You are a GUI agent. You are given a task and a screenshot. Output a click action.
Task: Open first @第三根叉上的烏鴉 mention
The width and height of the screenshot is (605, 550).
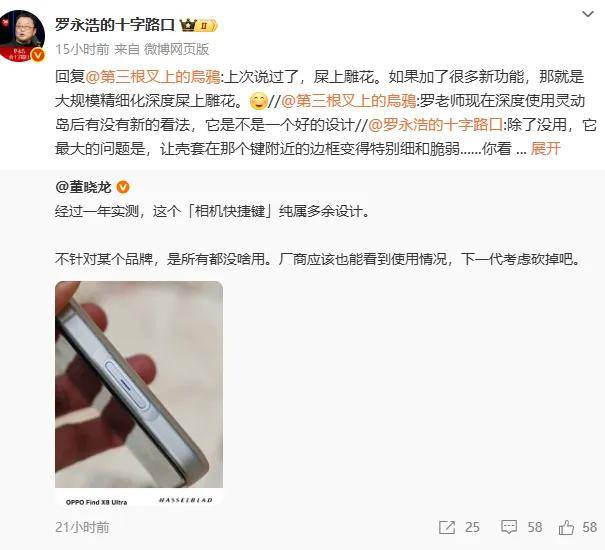[x=153, y=77]
